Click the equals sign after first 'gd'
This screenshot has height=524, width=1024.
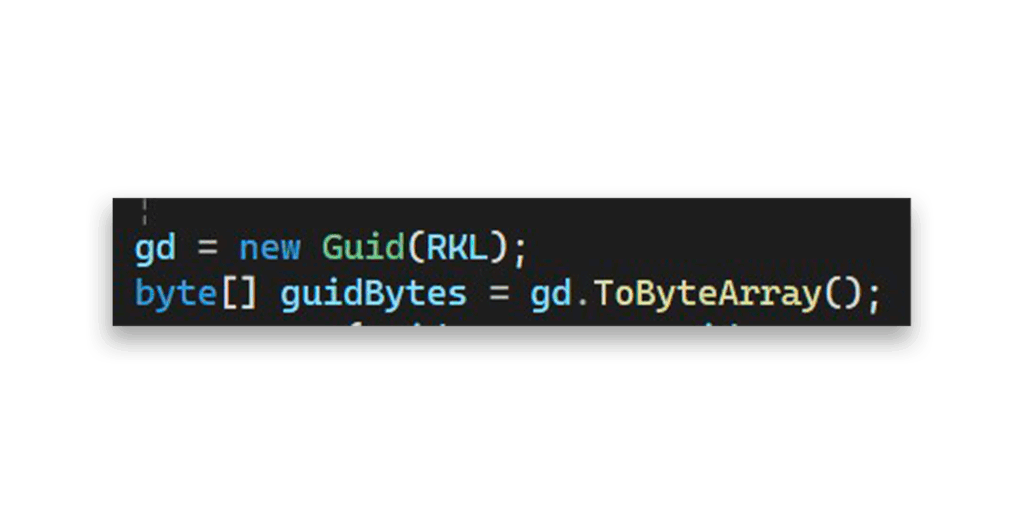[207, 248]
